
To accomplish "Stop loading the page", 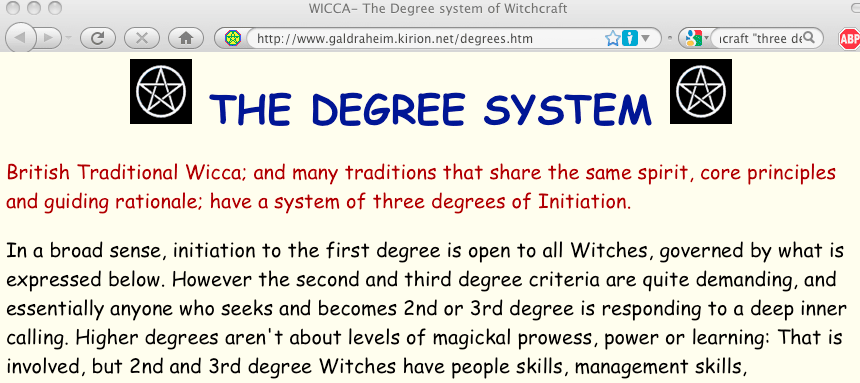I will tap(142, 38).
